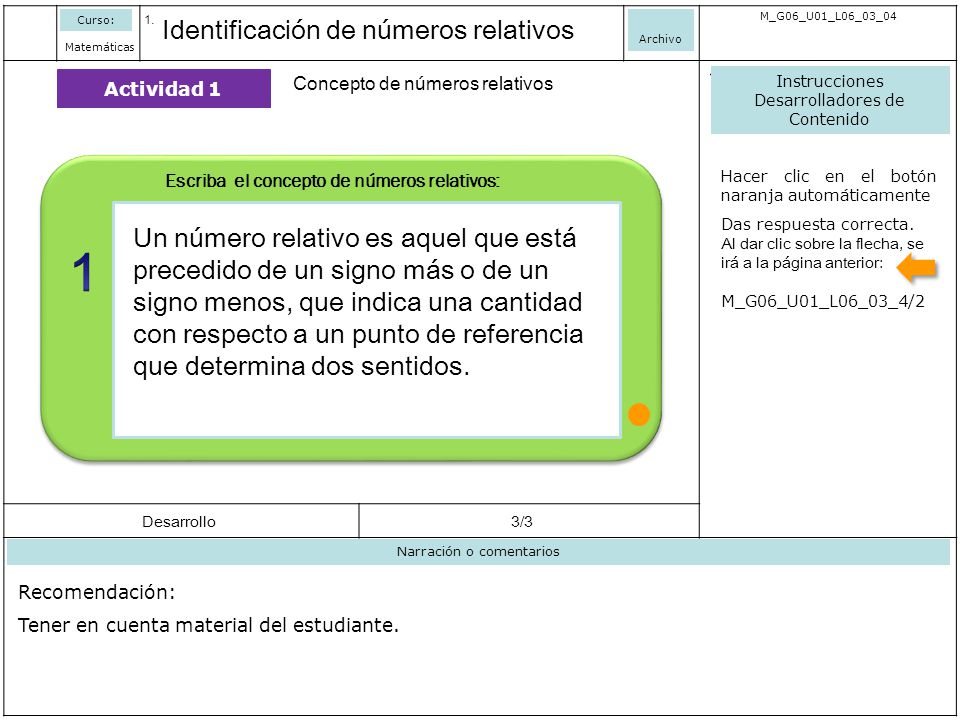Click the prompt Escriba el concepto de números relativos
The image size is (960, 720).
(332, 181)
